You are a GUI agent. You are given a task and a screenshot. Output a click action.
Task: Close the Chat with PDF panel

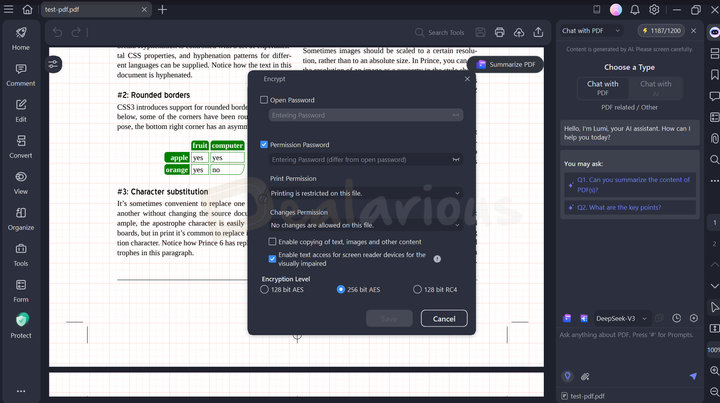[x=693, y=31]
